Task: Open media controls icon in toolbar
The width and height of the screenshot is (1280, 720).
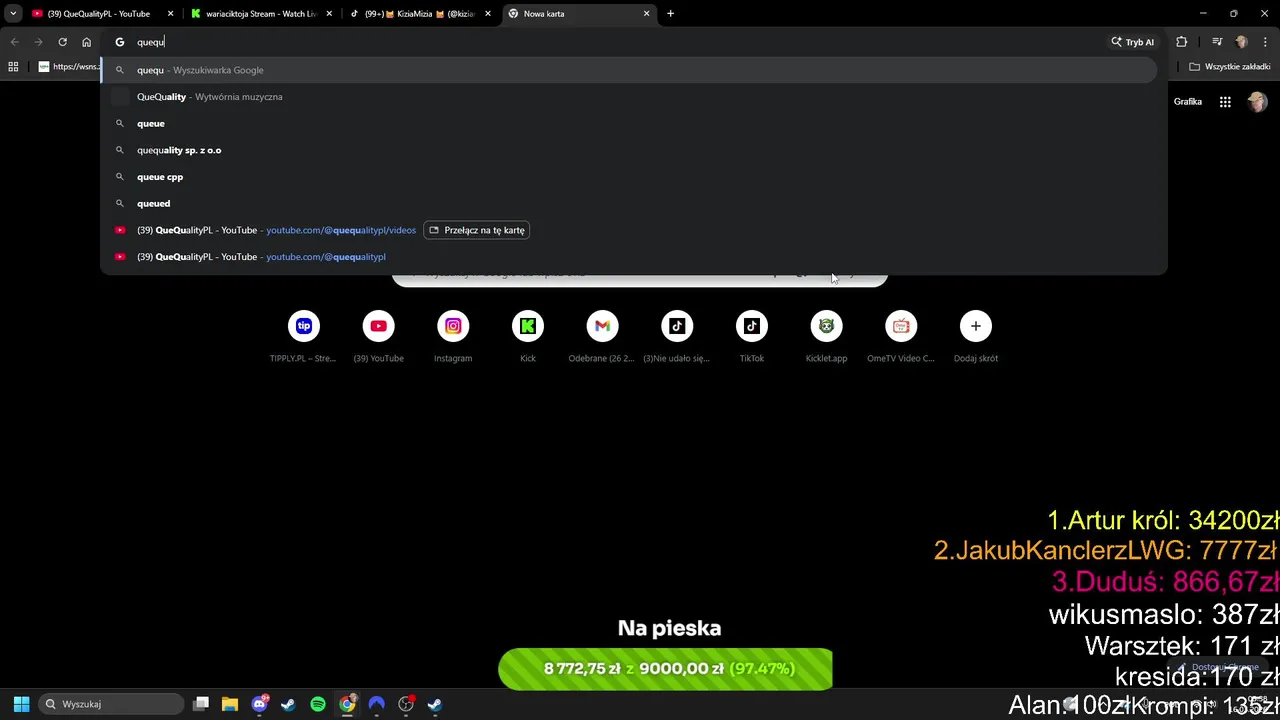Action: point(1217,42)
